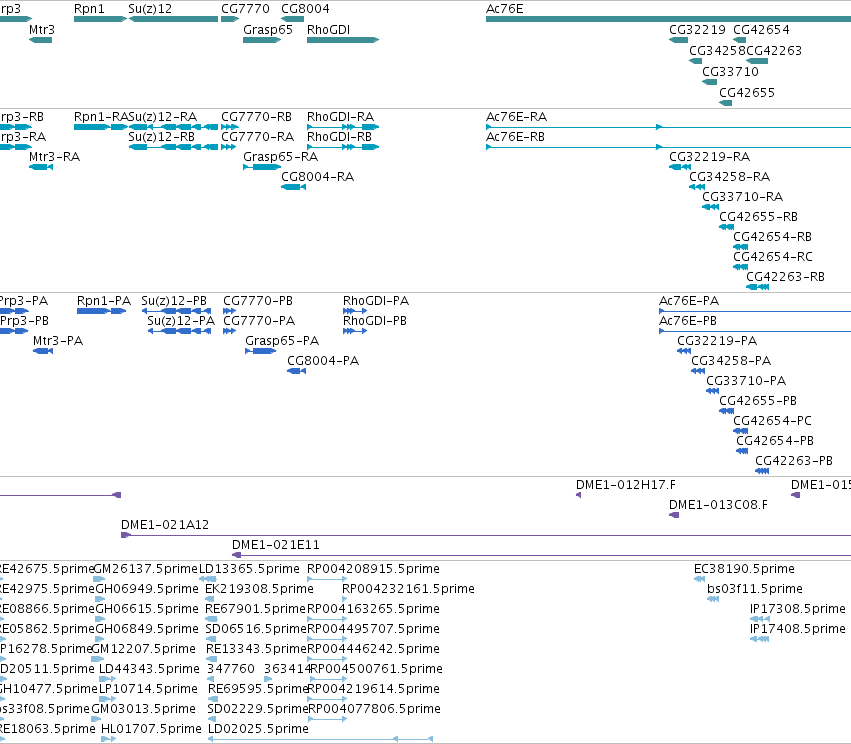The image size is (851, 744).
Task: Select the CG42655 gene label
Action: pyautogui.click(x=747, y=93)
